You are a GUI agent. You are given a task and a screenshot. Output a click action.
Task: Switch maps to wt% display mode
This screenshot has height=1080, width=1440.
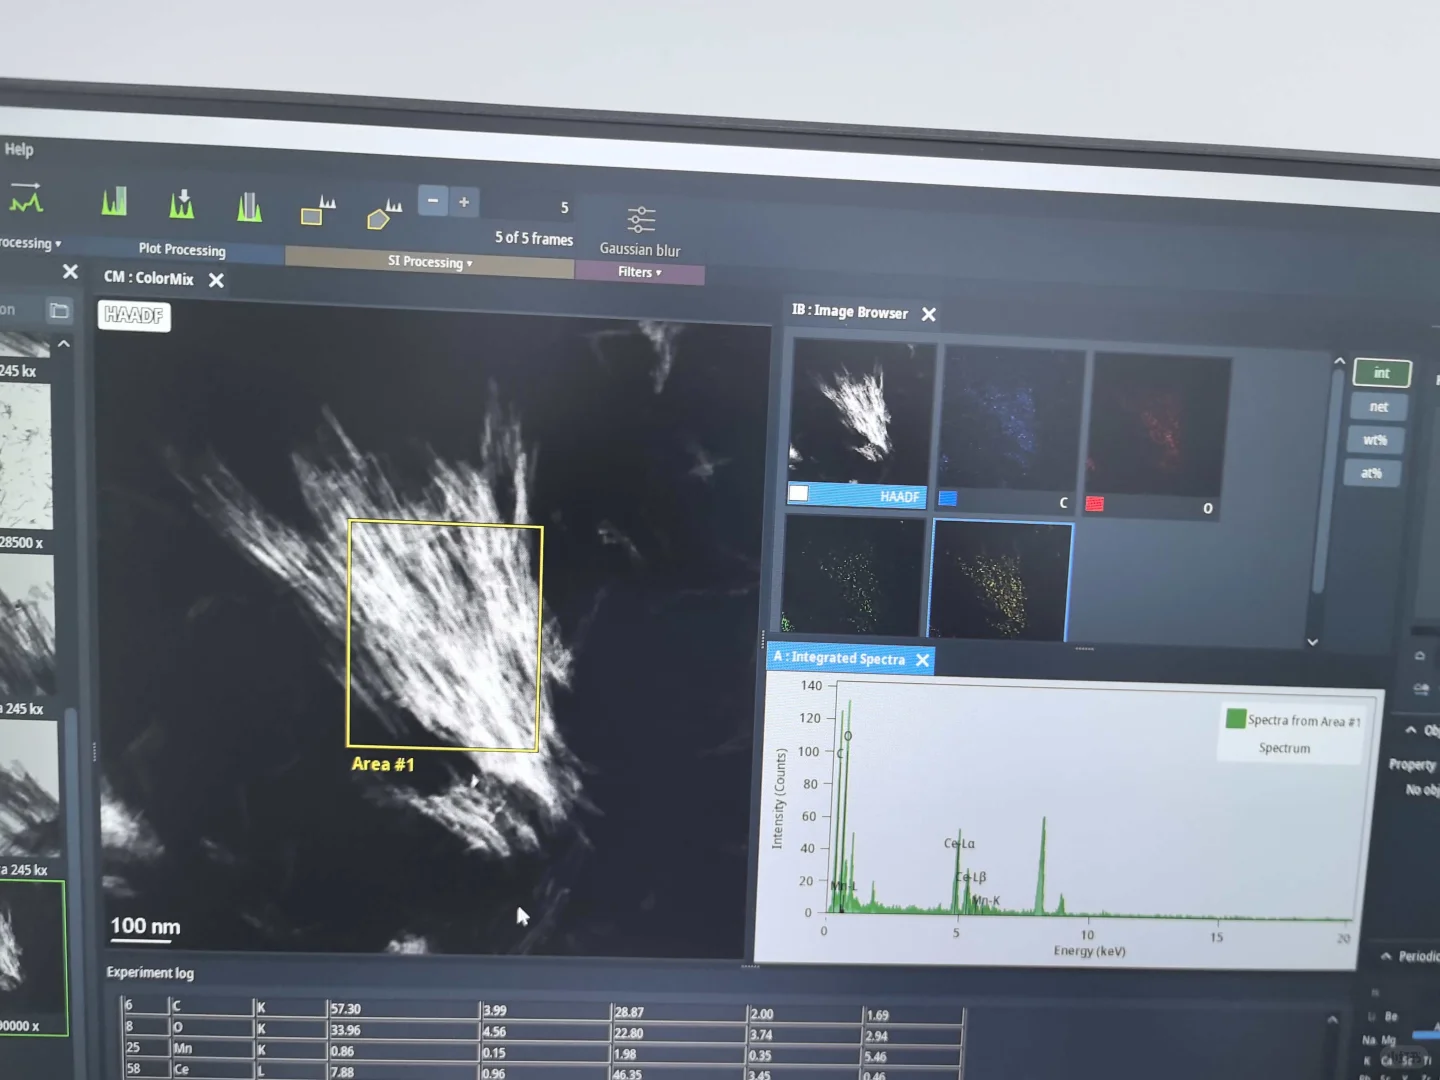point(1375,440)
